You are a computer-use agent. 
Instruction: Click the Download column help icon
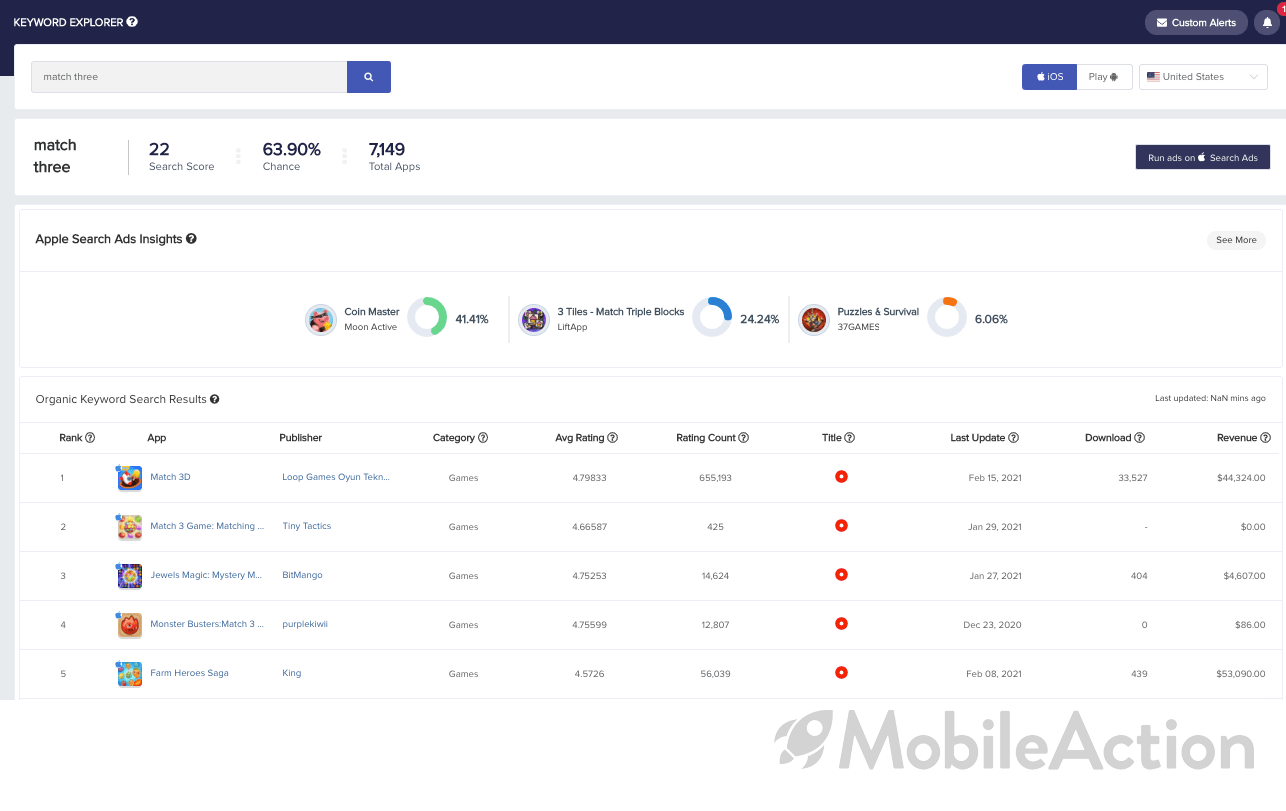1140,438
